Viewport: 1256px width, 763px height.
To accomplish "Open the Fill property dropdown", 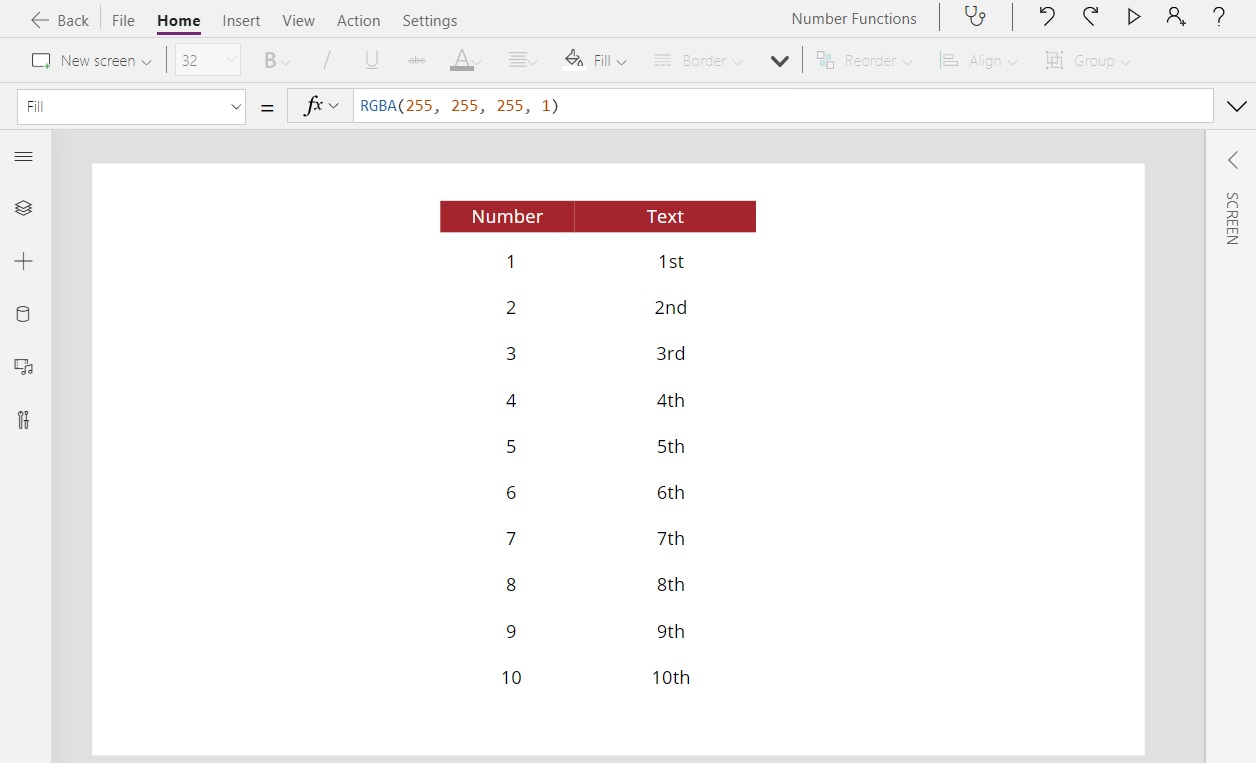I will tap(131, 106).
